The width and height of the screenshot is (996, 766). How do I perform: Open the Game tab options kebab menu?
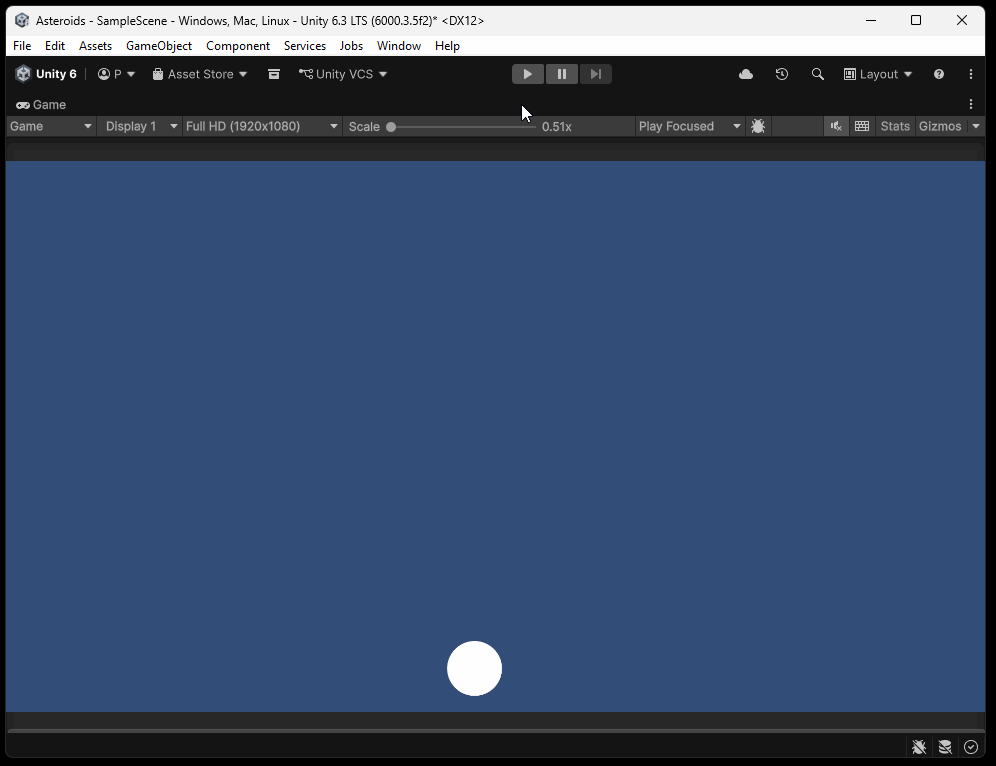(971, 104)
